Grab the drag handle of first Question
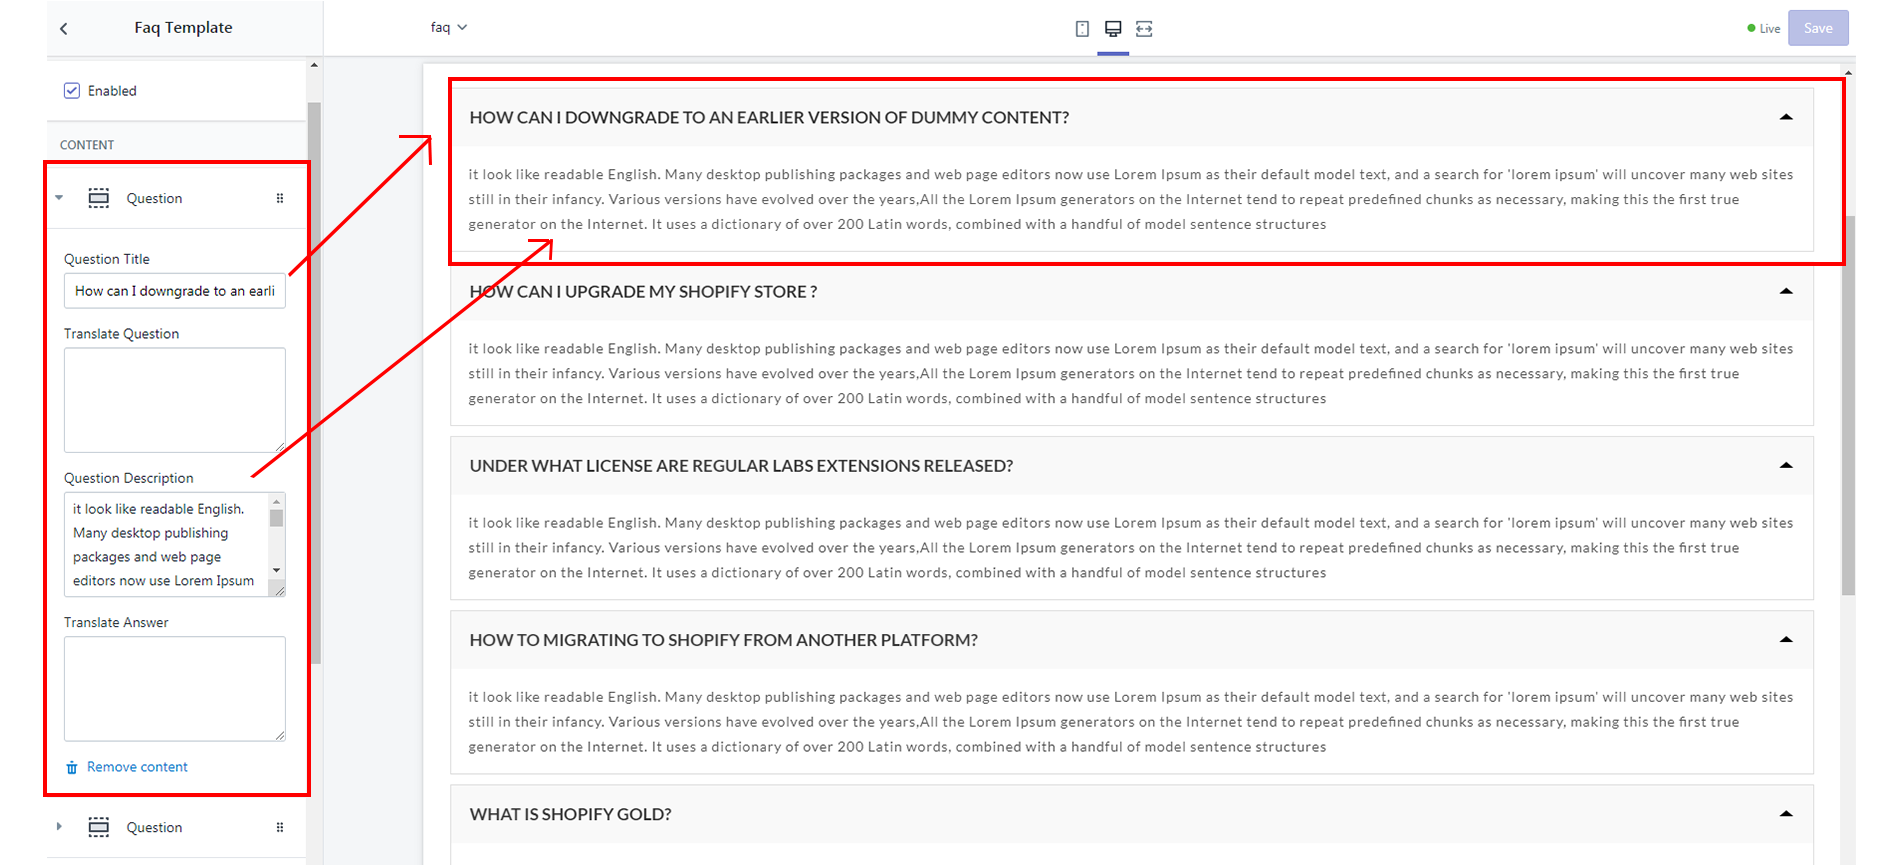This screenshot has height=865, width=1901. (280, 198)
